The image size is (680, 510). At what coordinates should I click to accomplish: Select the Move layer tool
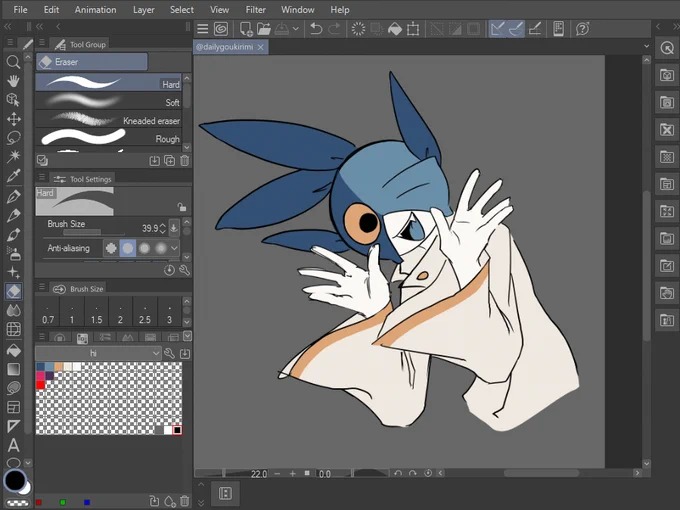(13, 119)
